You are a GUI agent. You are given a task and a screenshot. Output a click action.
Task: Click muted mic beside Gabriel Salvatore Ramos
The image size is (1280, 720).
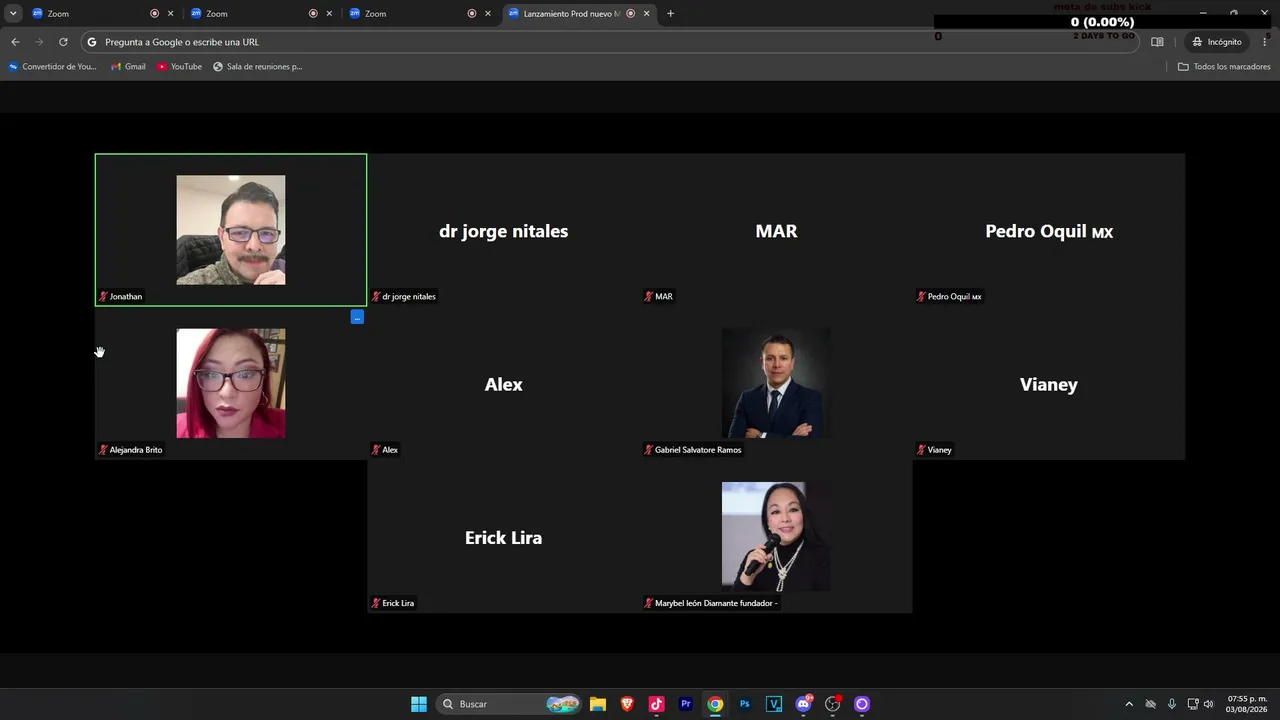649,450
